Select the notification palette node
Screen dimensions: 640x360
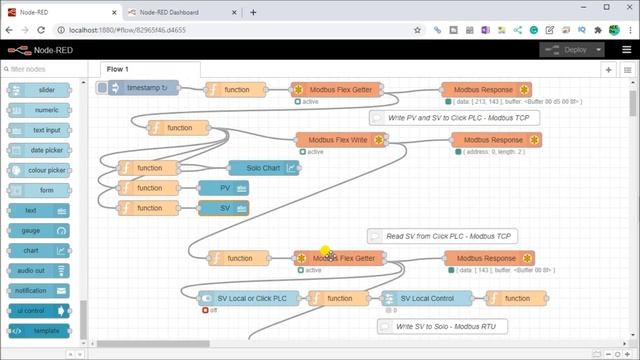[39, 291]
